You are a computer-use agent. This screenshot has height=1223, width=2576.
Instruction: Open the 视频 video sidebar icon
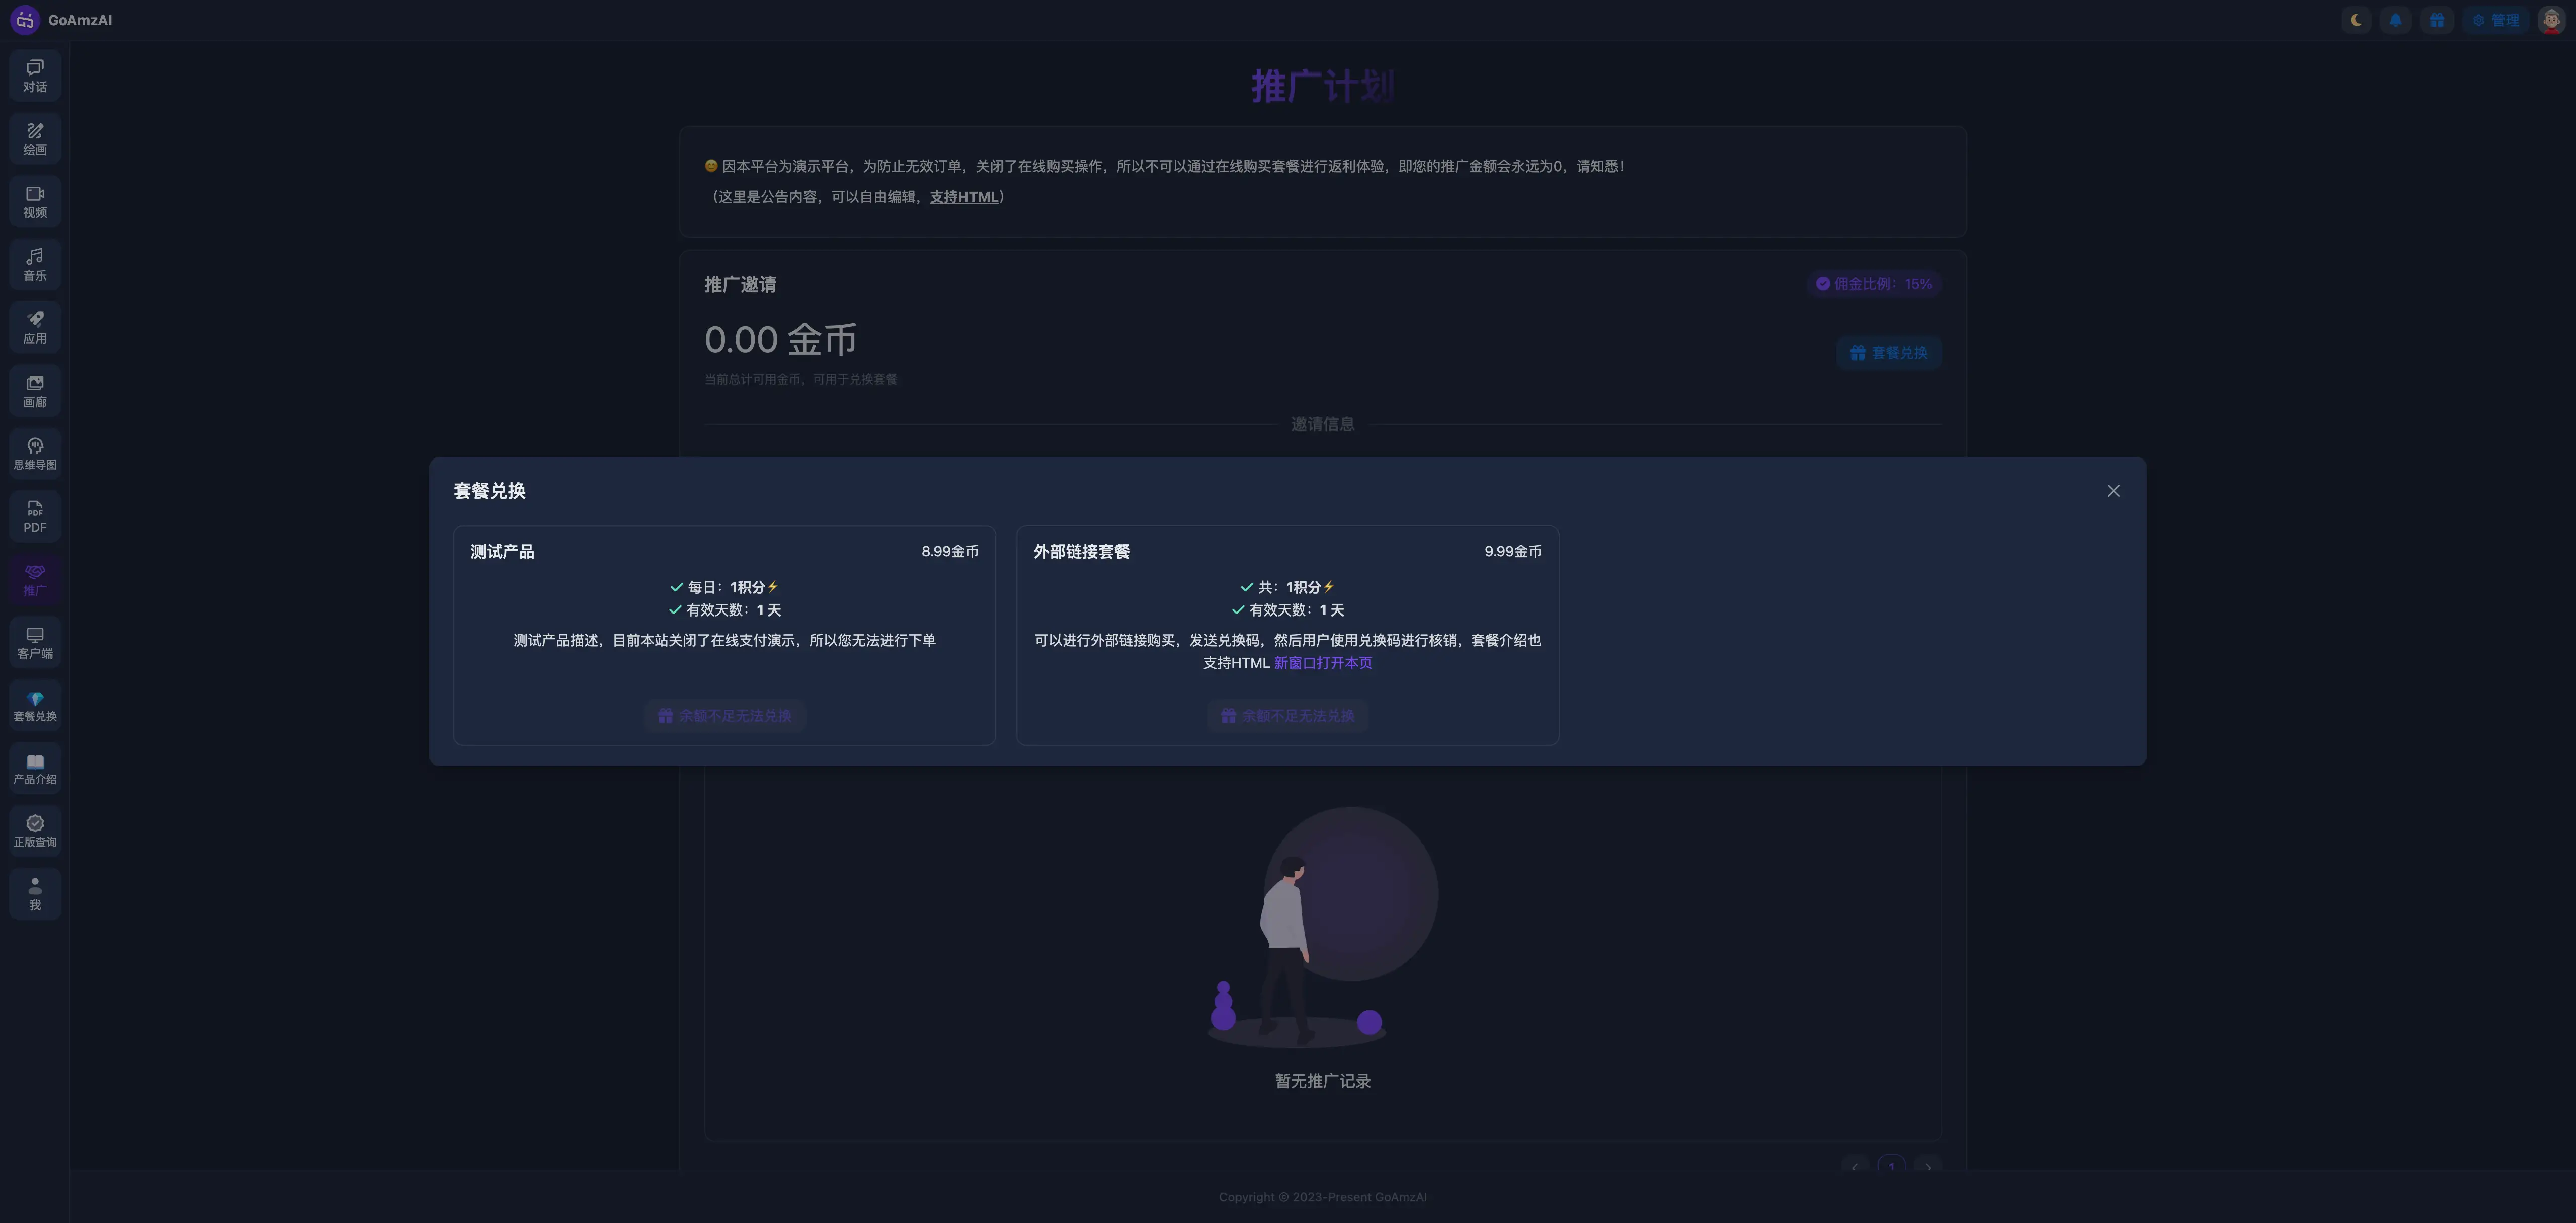click(35, 202)
